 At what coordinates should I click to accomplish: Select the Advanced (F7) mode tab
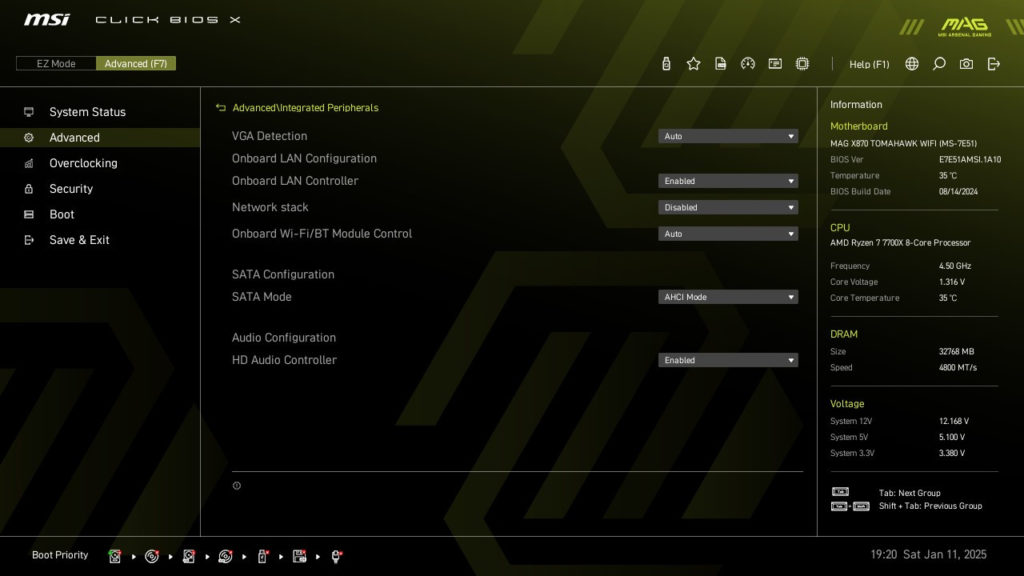pos(136,63)
